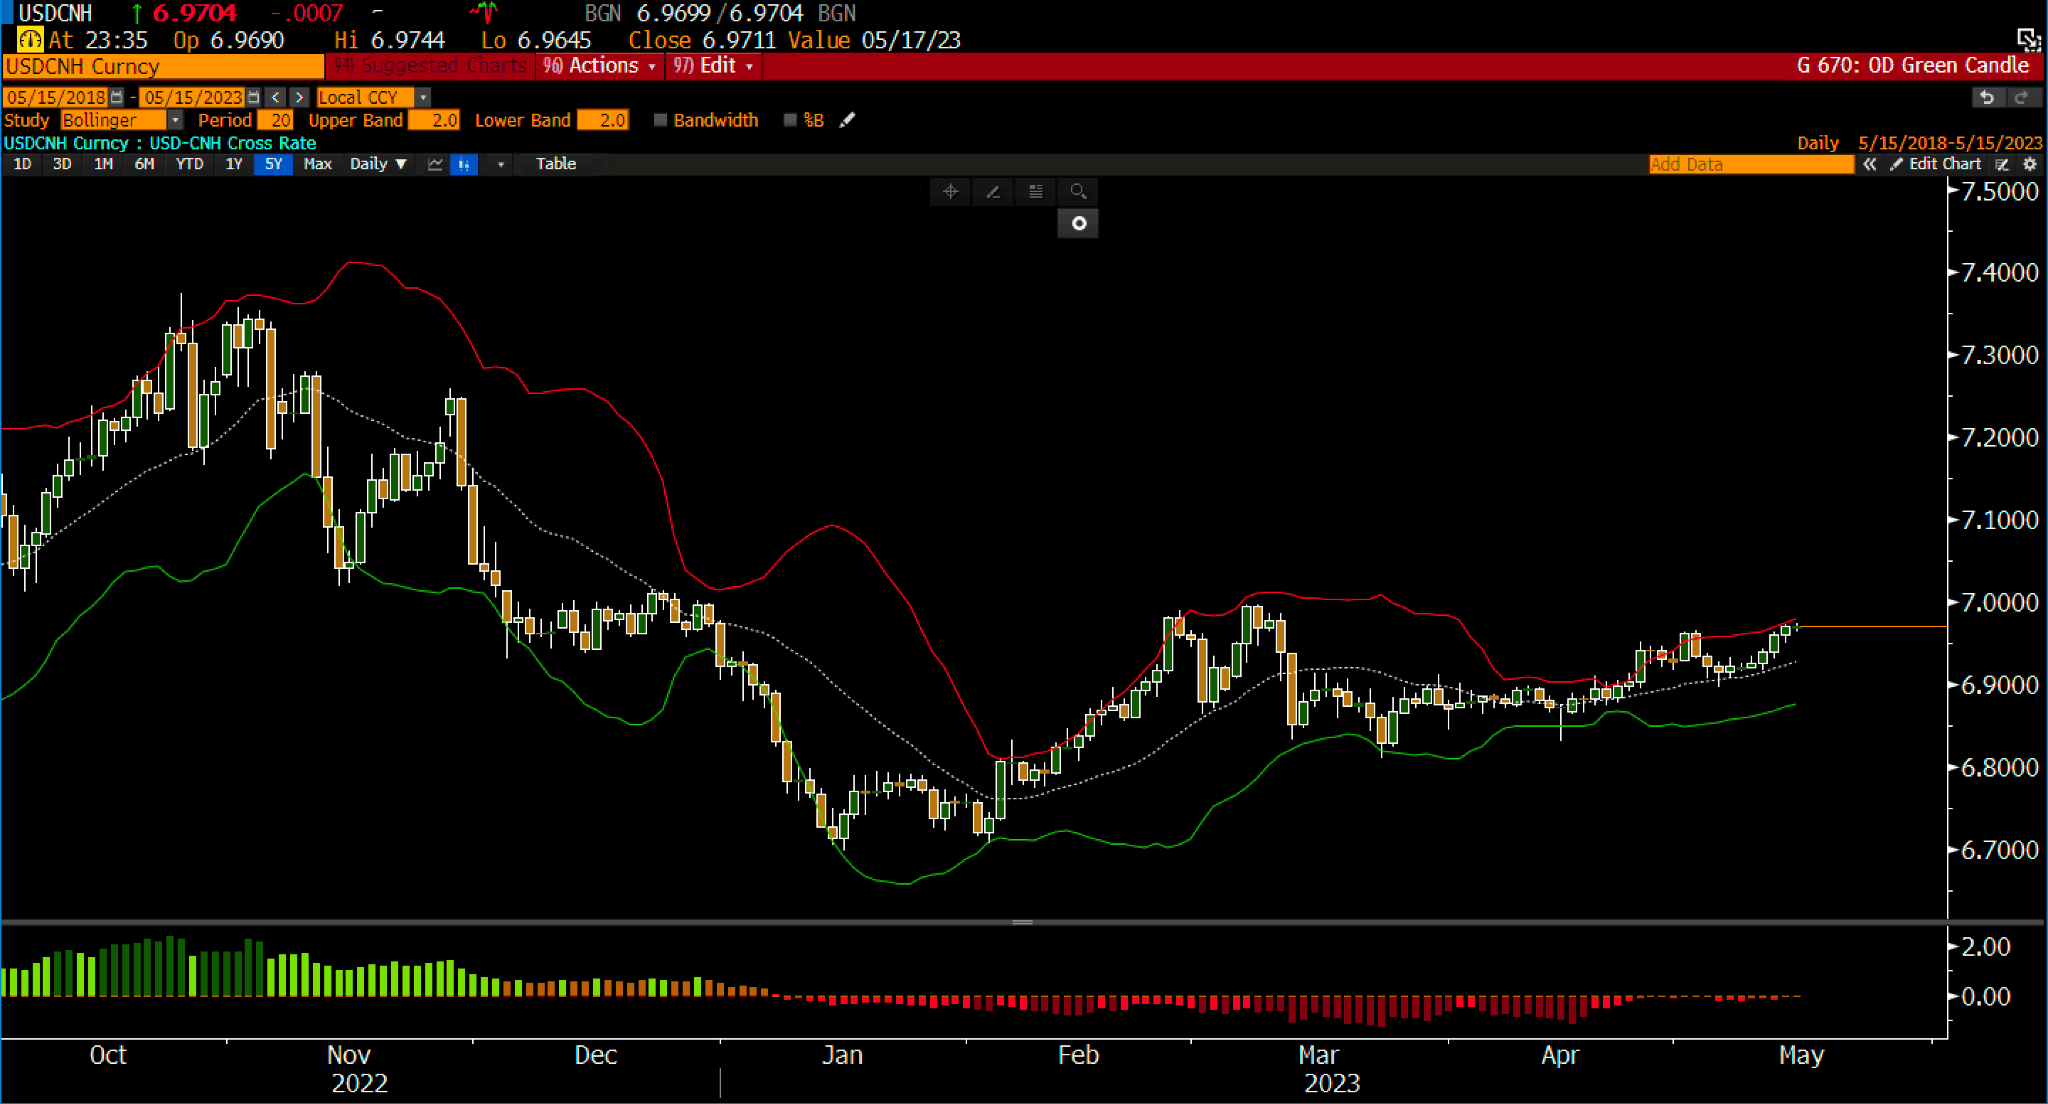Screen dimensions: 2048x1104
Task: Open the Actions menu
Action: pos(602,66)
